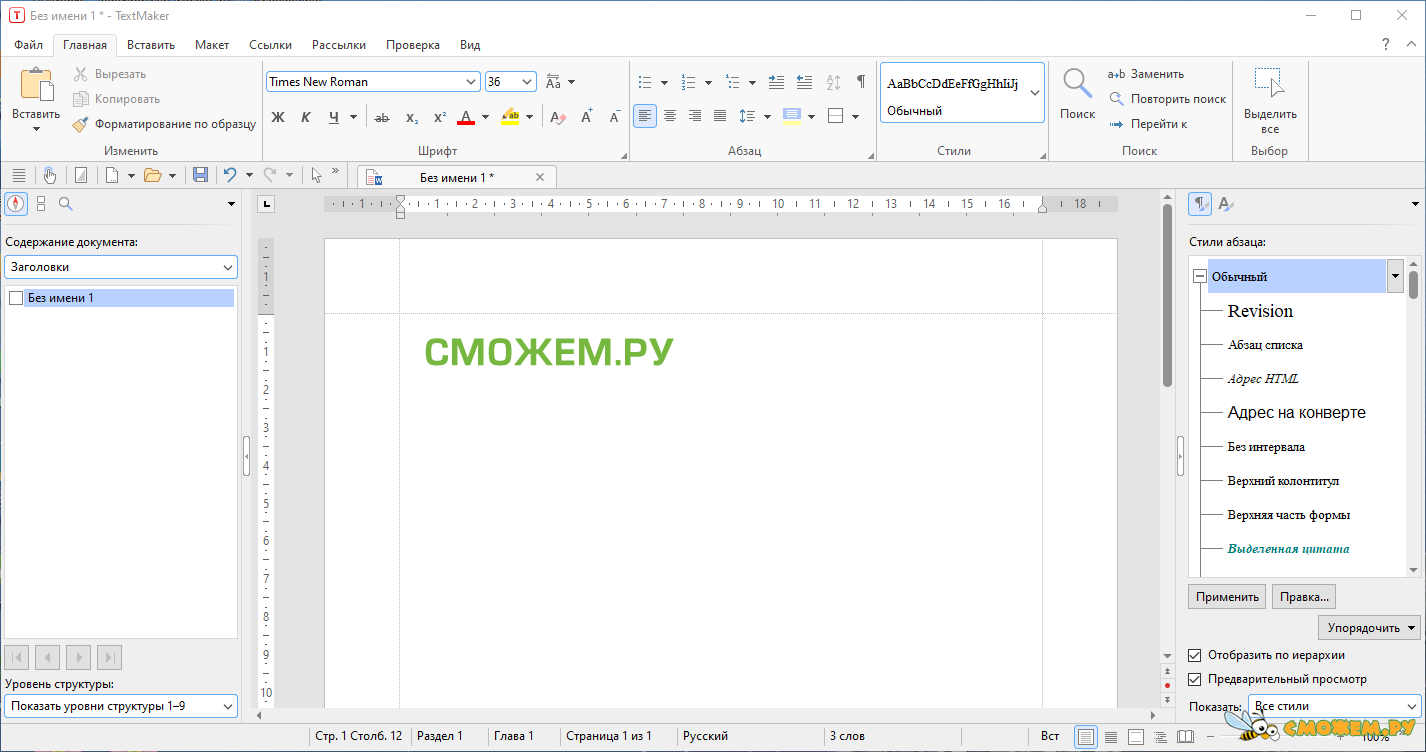1426x752 pixels.
Task: Apply strikethrough formatting
Action: [382, 117]
